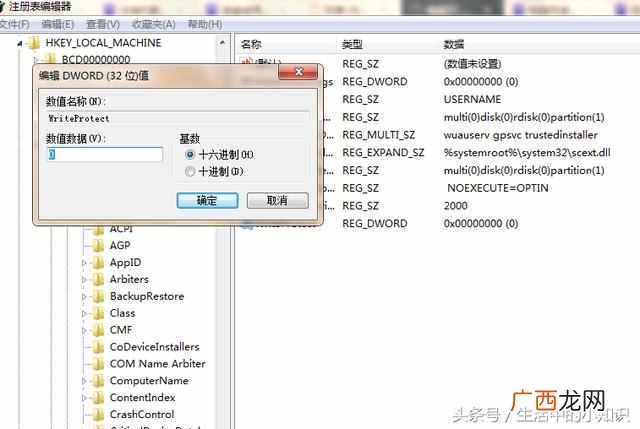The width and height of the screenshot is (640, 429).
Task: Open the 查看(V) menu
Action: 103,25
